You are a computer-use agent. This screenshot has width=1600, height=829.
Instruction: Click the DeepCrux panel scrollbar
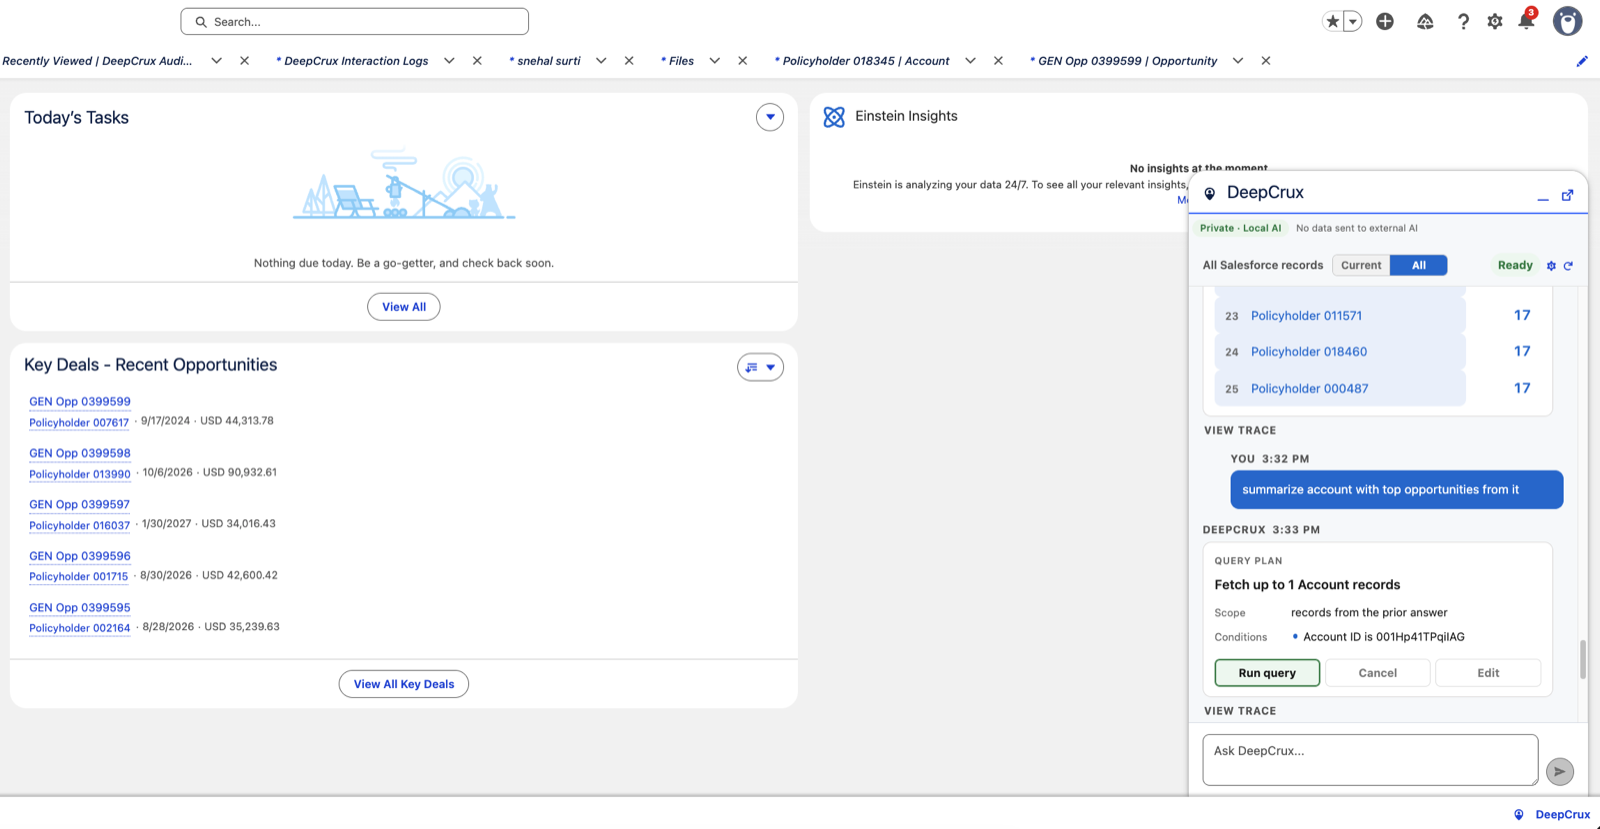pyautogui.click(x=1583, y=659)
